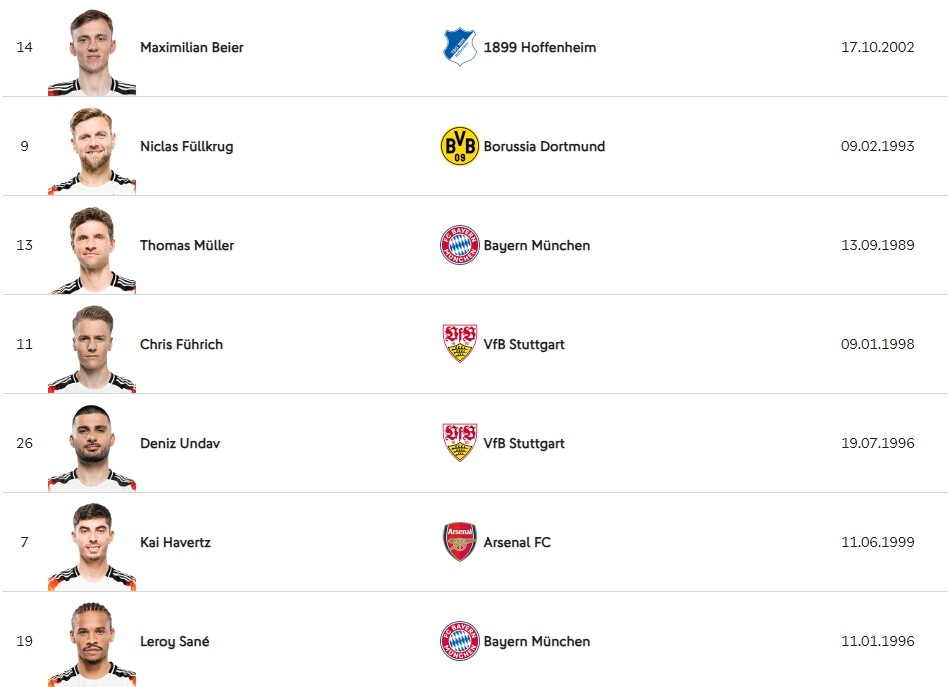Click the Arsenal FC club name
Screen dimensions: 948x687
click(517, 542)
